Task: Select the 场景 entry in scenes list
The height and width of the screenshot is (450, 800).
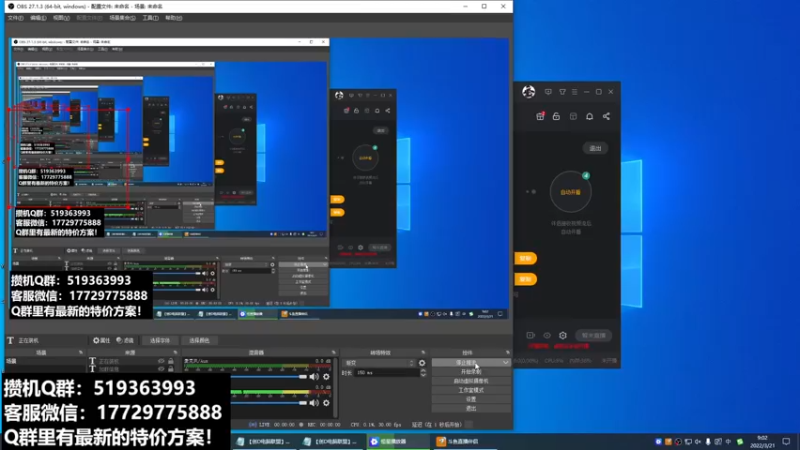Action: tap(44, 361)
